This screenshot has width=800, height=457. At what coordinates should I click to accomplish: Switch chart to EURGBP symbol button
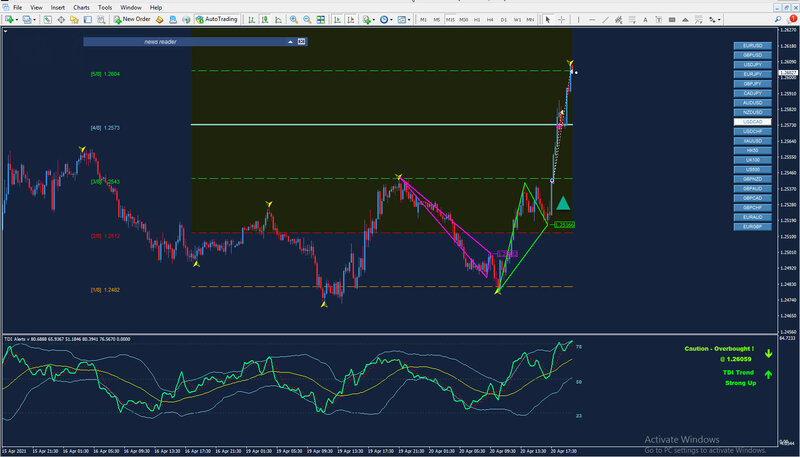click(753, 226)
